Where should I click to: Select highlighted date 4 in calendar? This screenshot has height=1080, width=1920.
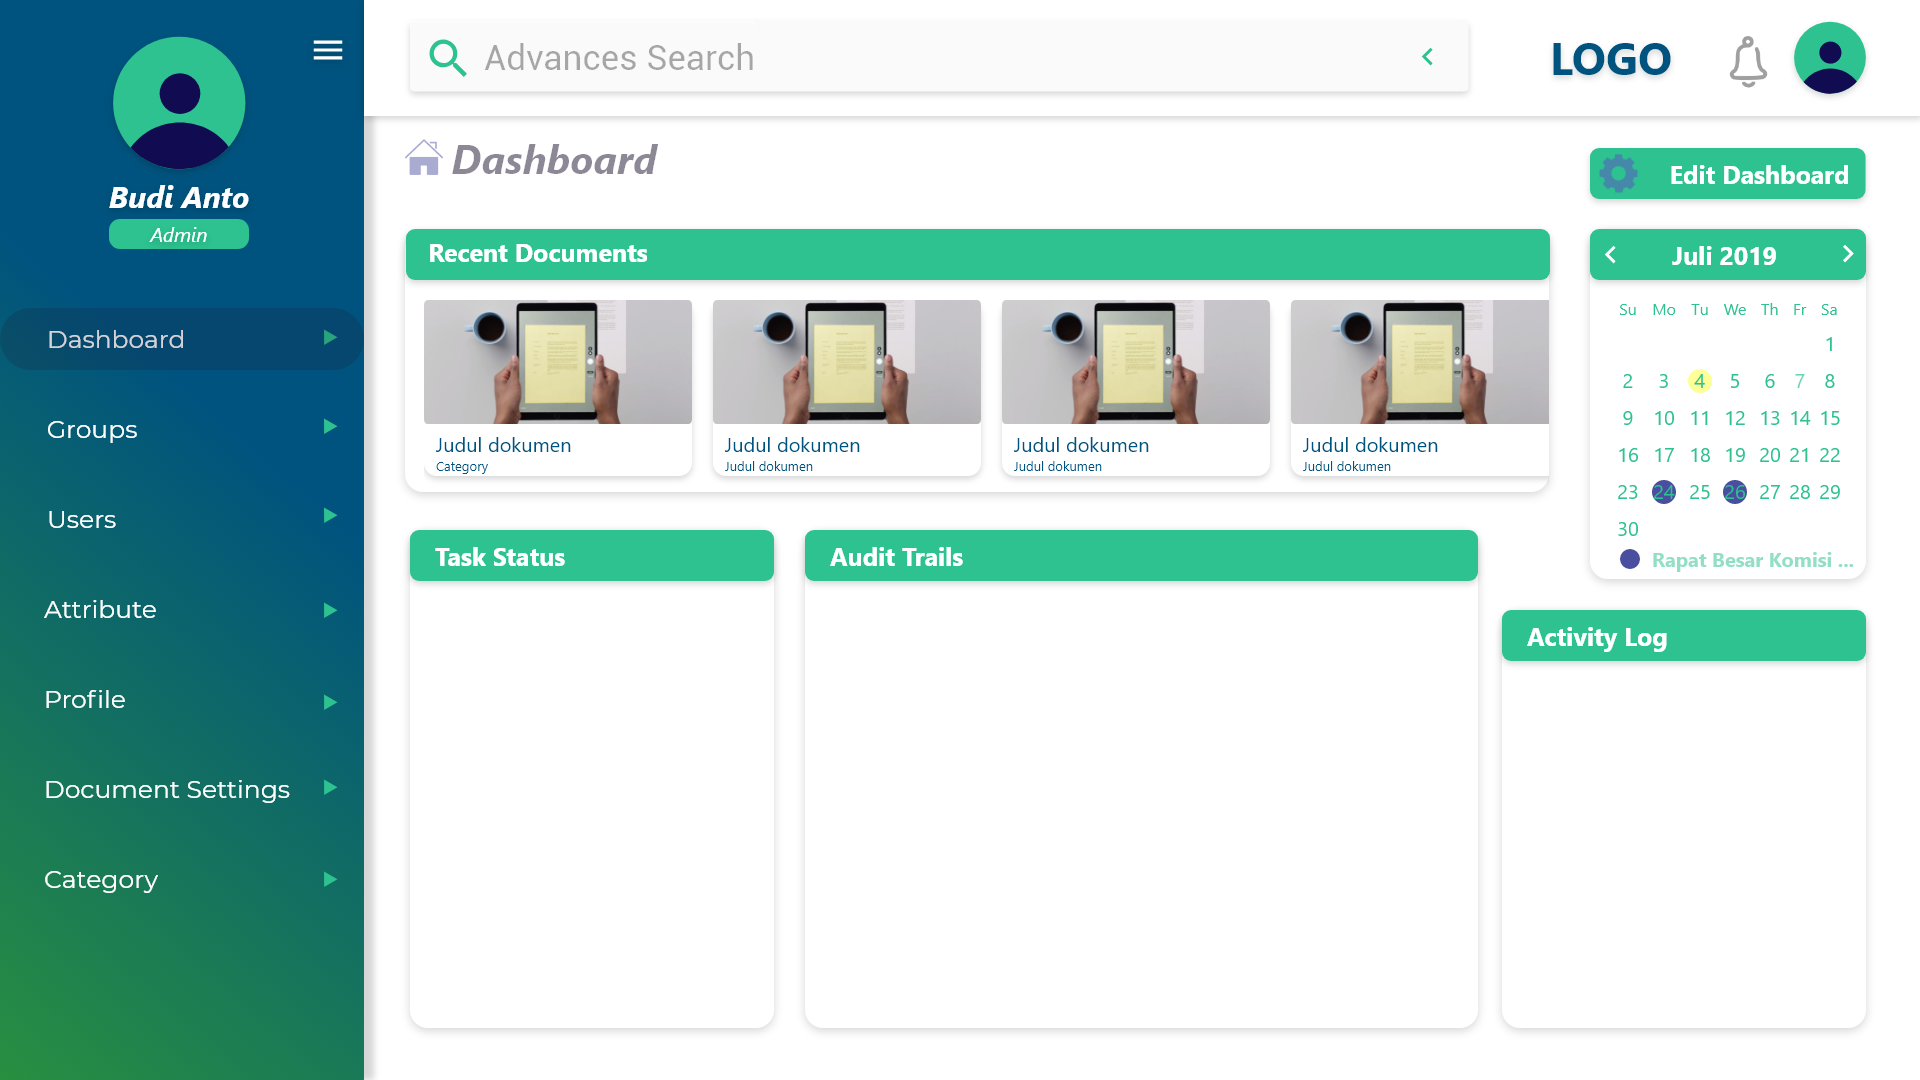pyautogui.click(x=1699, y=381)
